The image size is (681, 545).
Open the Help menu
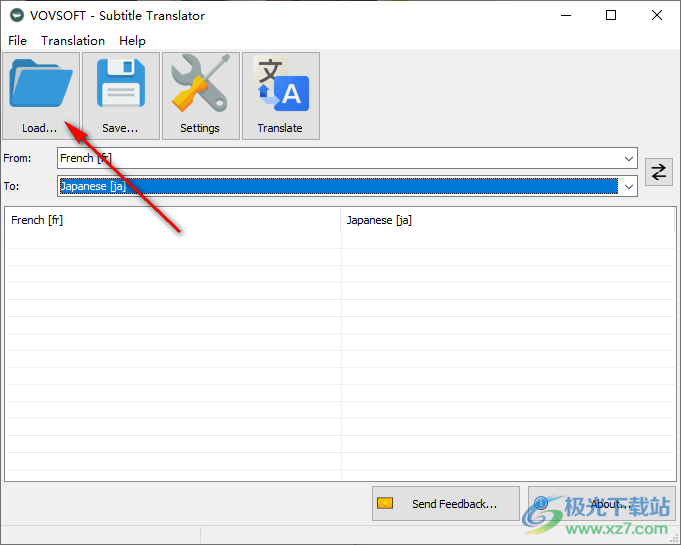coord(132,41)
